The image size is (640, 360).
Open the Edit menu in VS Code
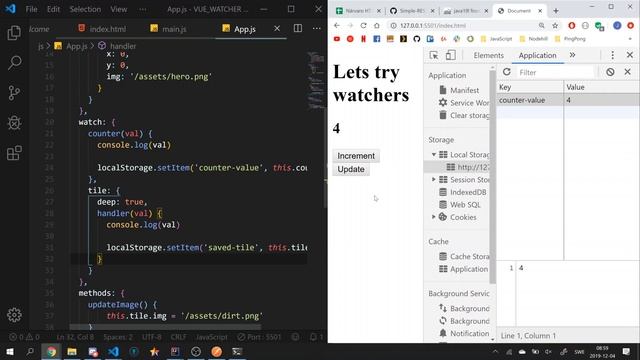(x=53, y=9)
